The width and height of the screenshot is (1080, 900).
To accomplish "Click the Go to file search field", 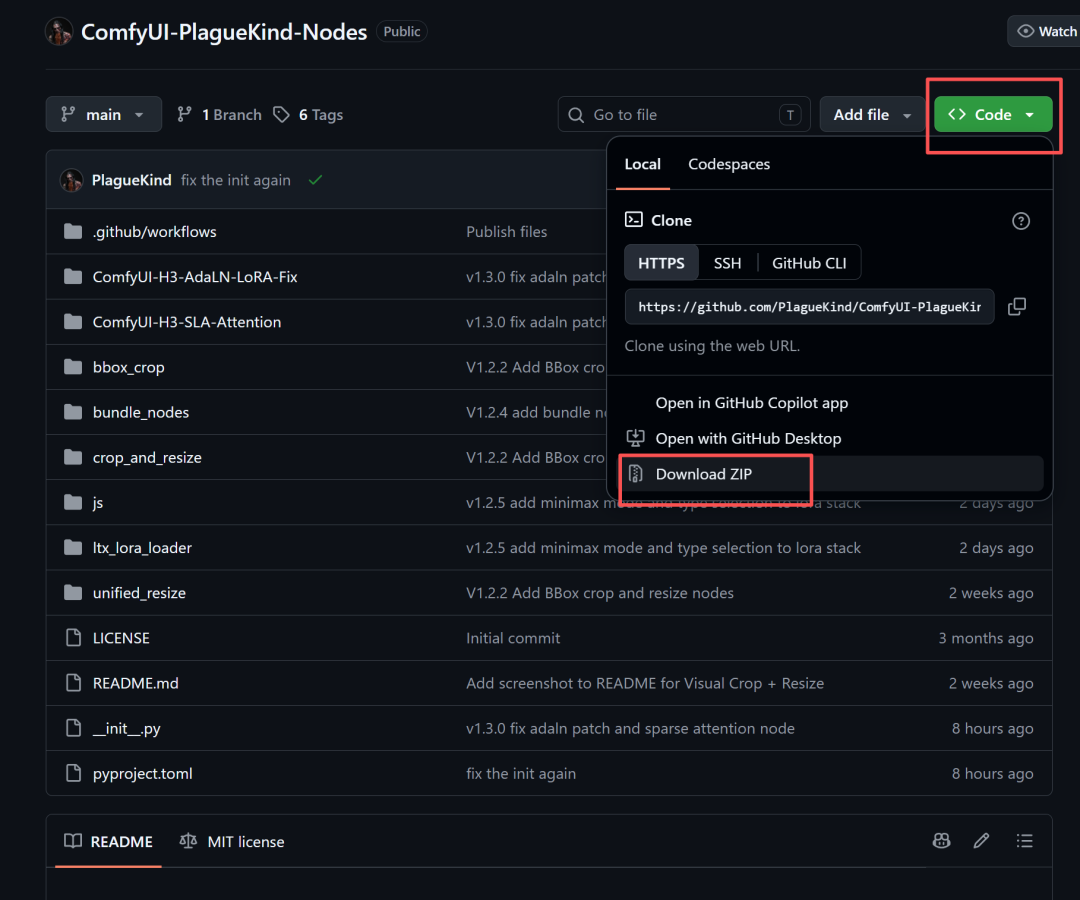I will (x=684, y=114).
